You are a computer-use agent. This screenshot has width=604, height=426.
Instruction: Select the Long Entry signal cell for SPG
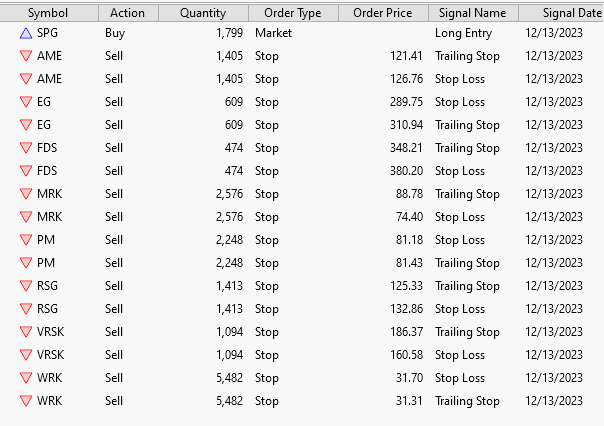point(463,33)
